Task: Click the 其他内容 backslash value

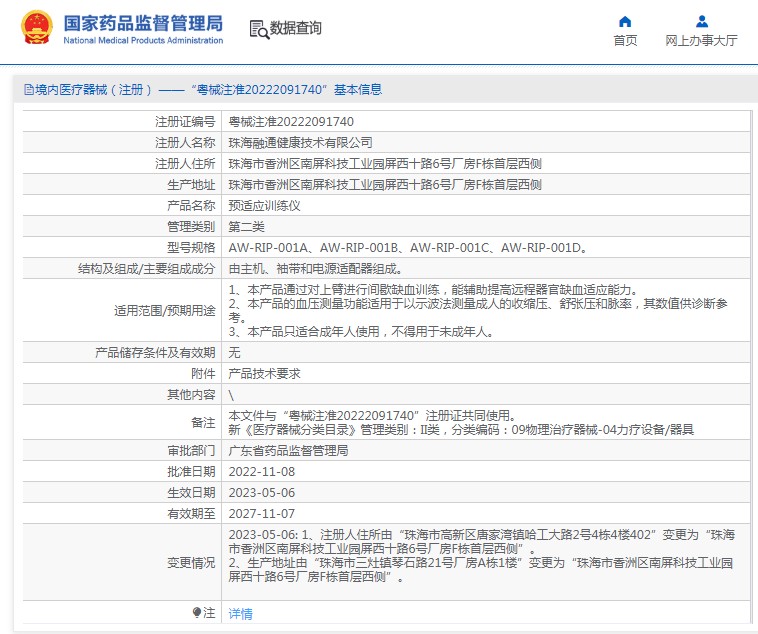Action: pos(231,395)
